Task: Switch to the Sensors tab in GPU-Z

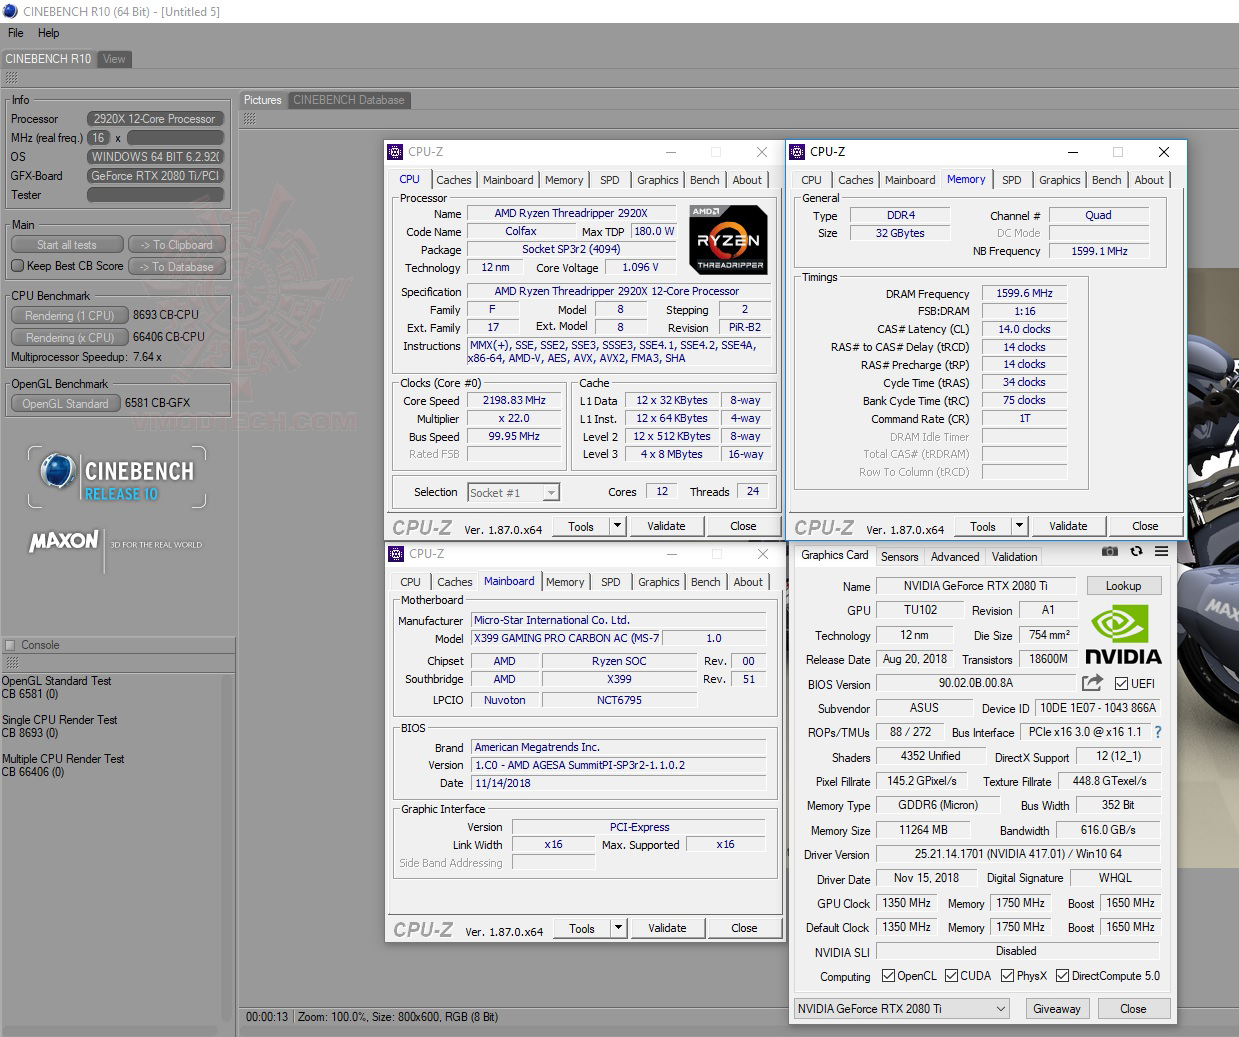Action: [899, 557]
